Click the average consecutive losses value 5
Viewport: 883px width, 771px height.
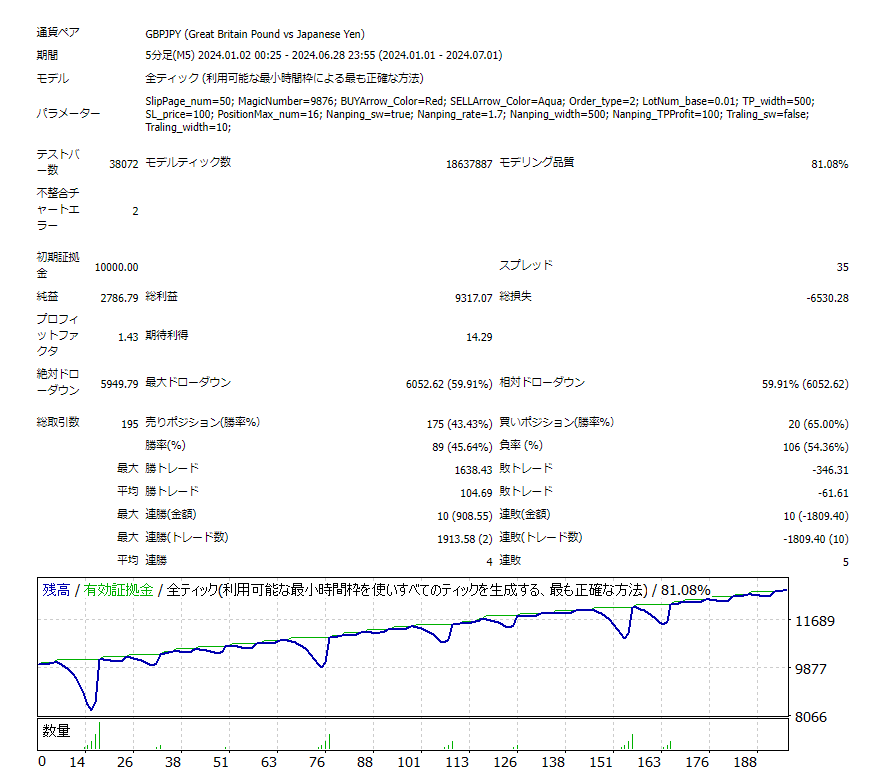click(x=845, y=562)
